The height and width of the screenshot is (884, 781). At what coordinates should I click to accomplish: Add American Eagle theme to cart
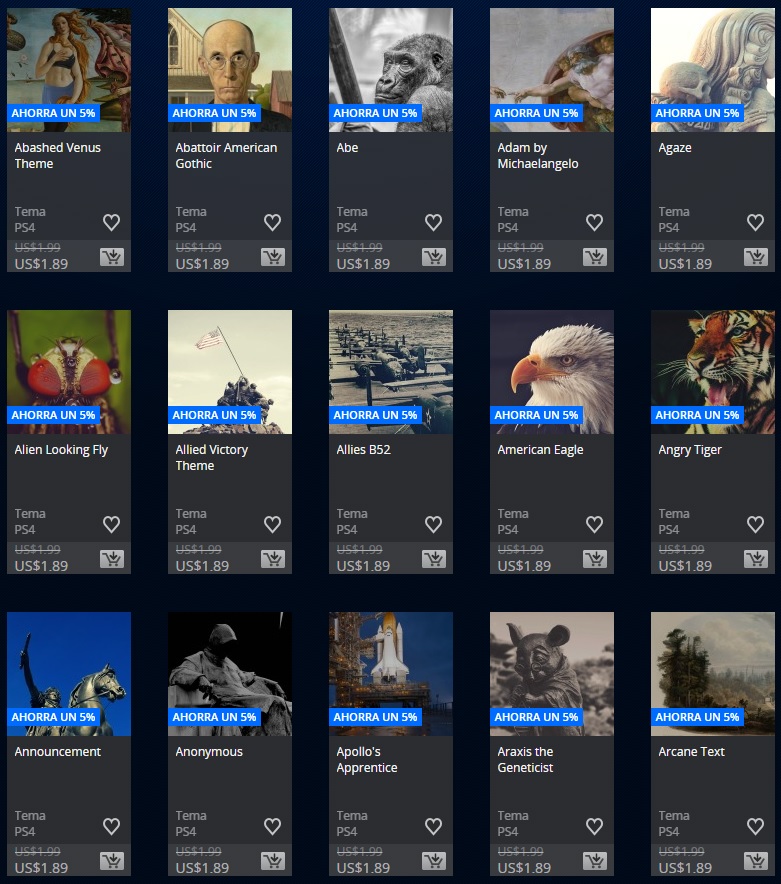click(595, 559)
